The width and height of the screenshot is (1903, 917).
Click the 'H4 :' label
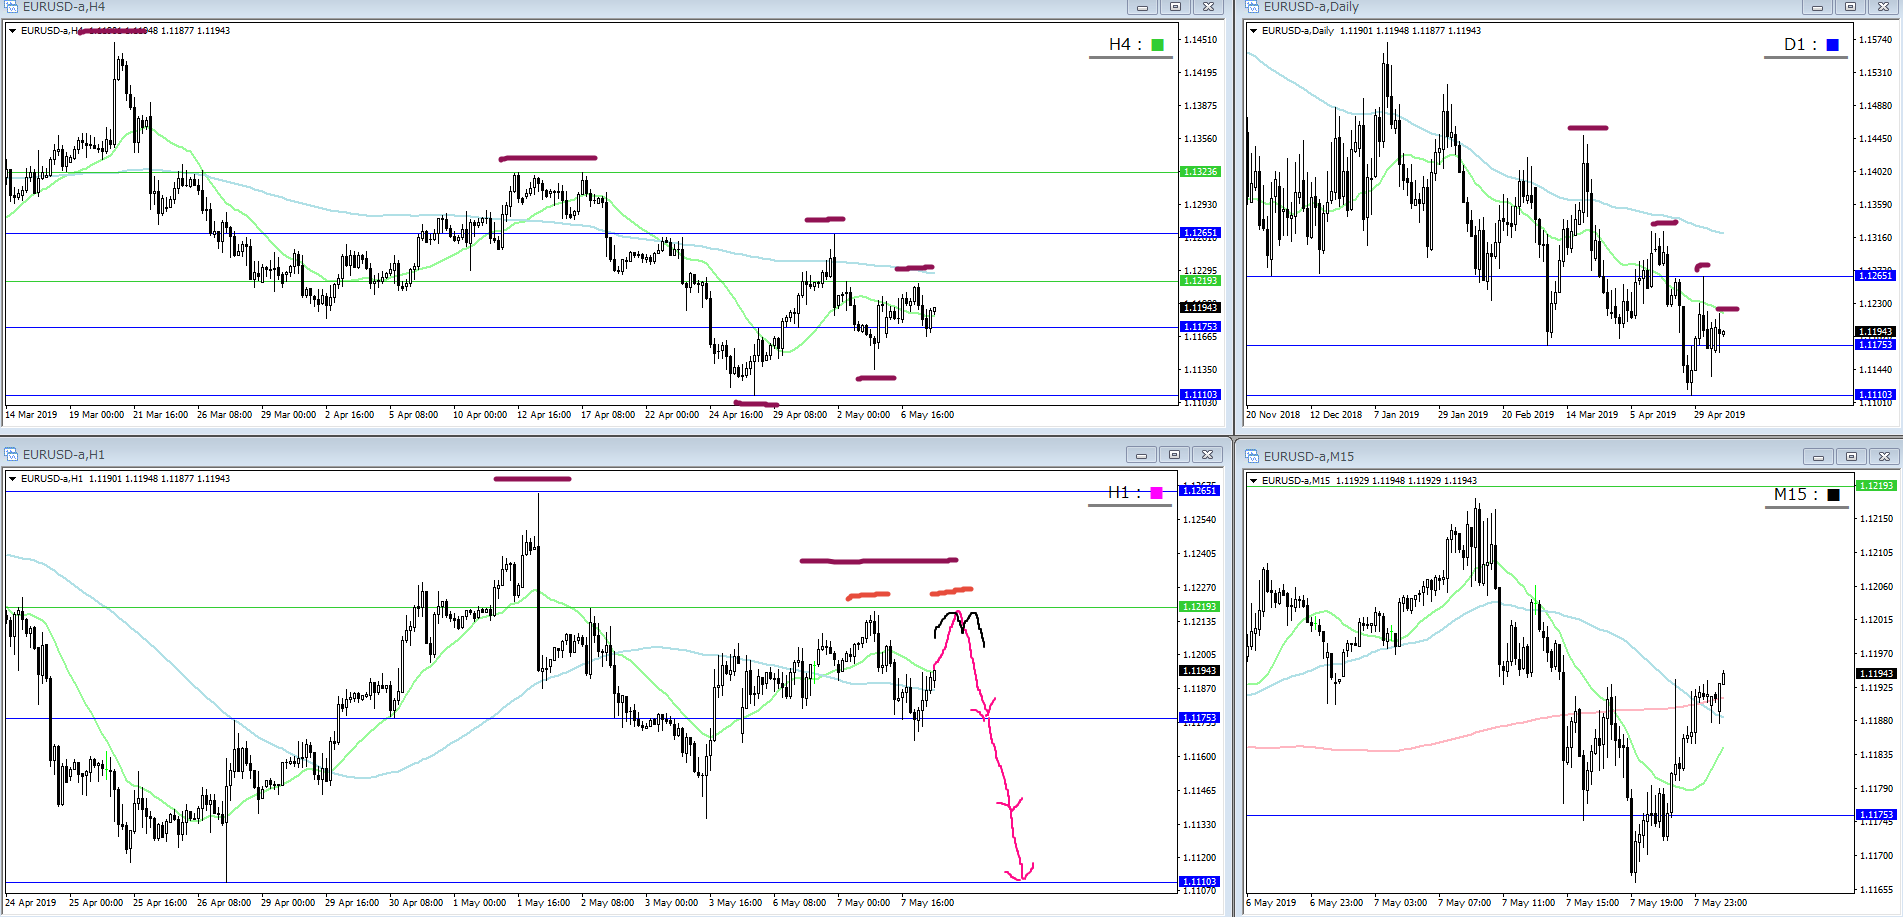click(1125, 45)
